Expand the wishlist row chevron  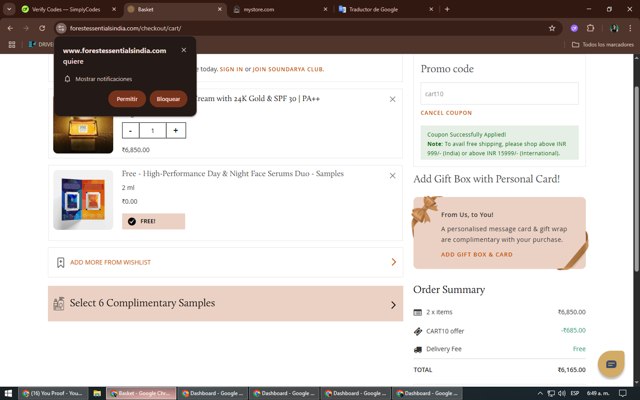pos(393,262)
